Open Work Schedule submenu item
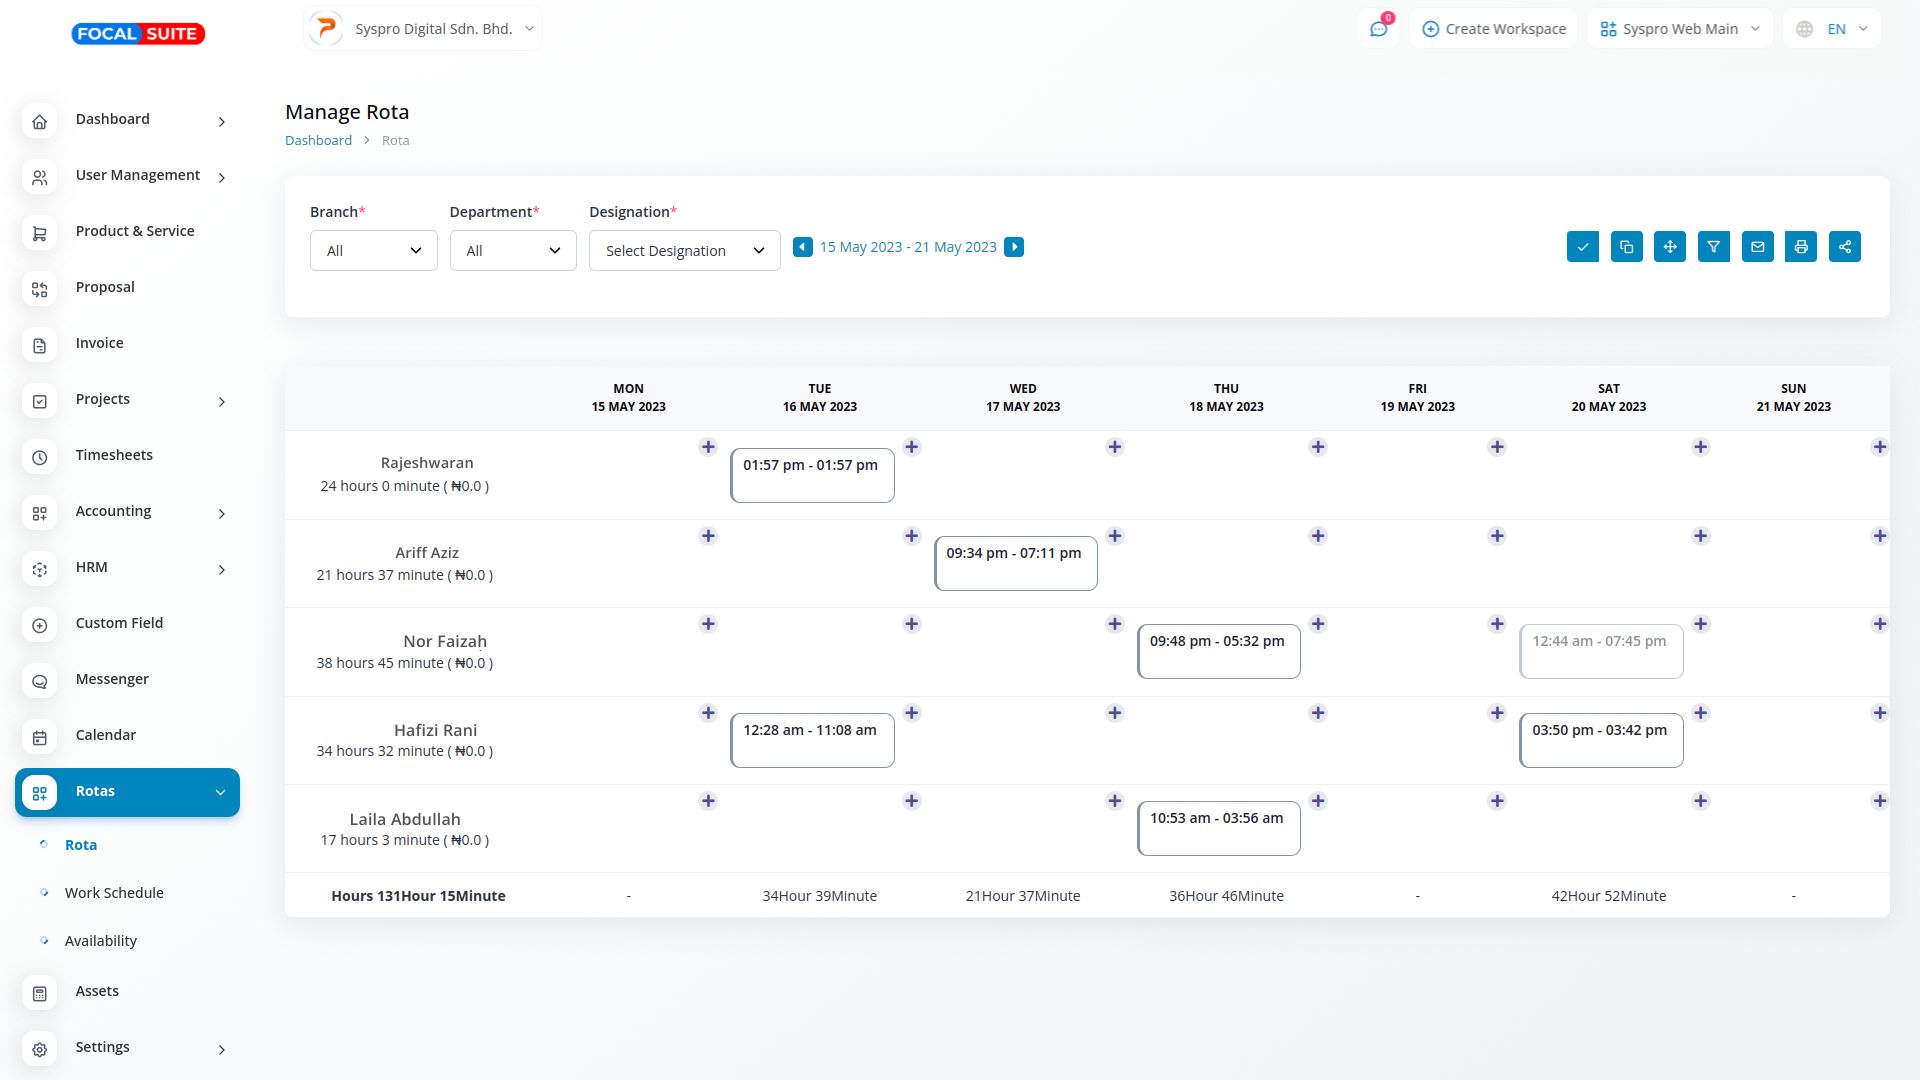This screenshot has width=1920, height=1080. click(114, 893)
